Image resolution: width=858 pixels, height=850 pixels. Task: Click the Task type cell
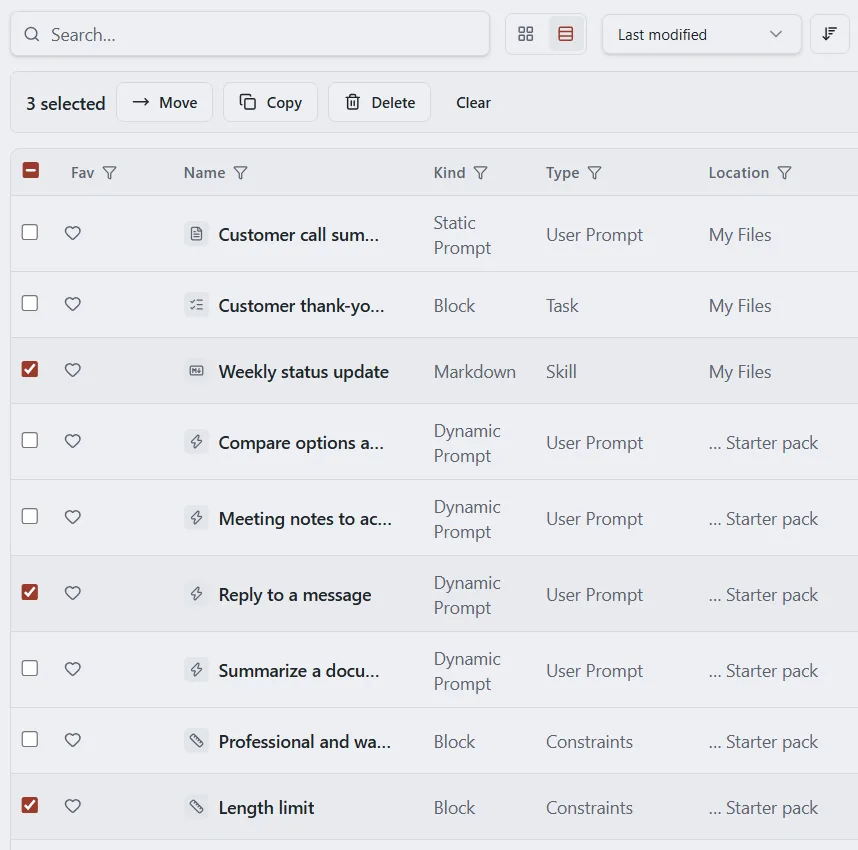tap(562, 305)
